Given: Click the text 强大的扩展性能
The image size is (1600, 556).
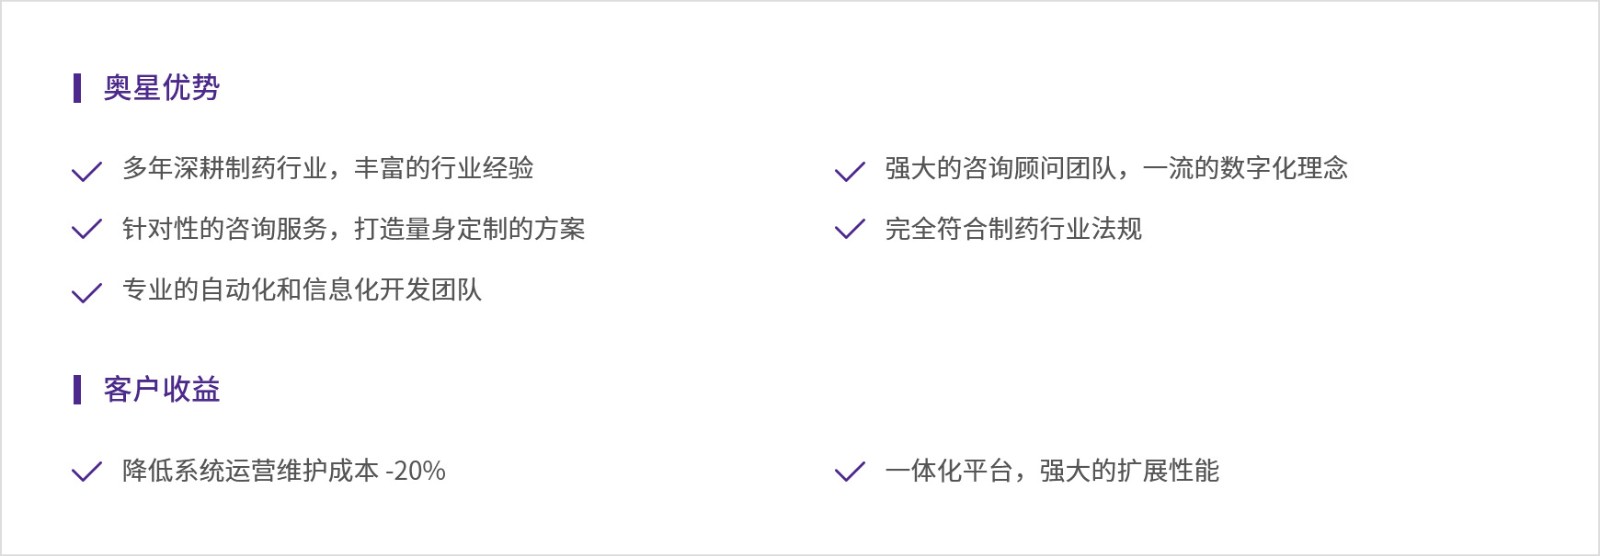Looking at the screenshot, I should tap(1130, 470).
